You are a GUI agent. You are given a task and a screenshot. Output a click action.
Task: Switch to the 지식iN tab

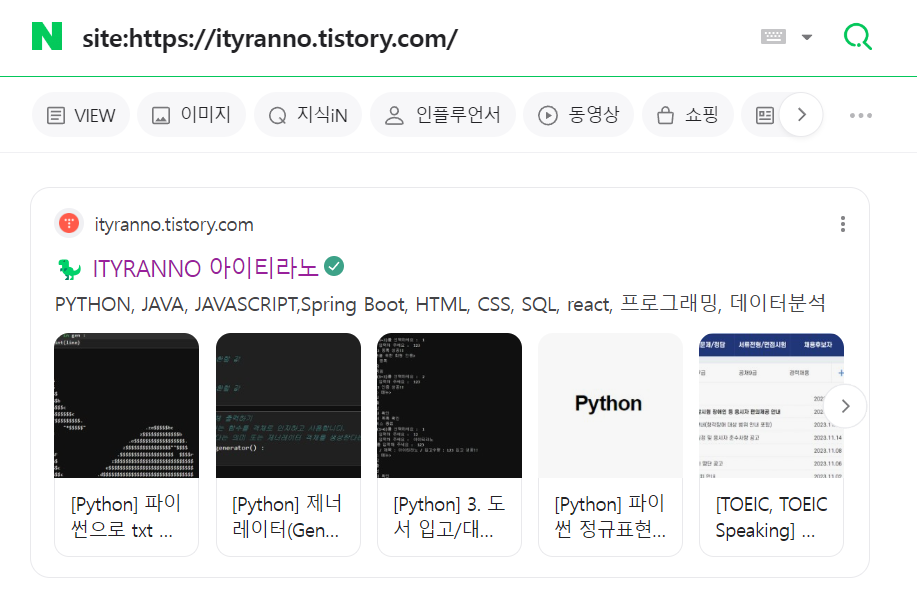[x=308, y=115]
